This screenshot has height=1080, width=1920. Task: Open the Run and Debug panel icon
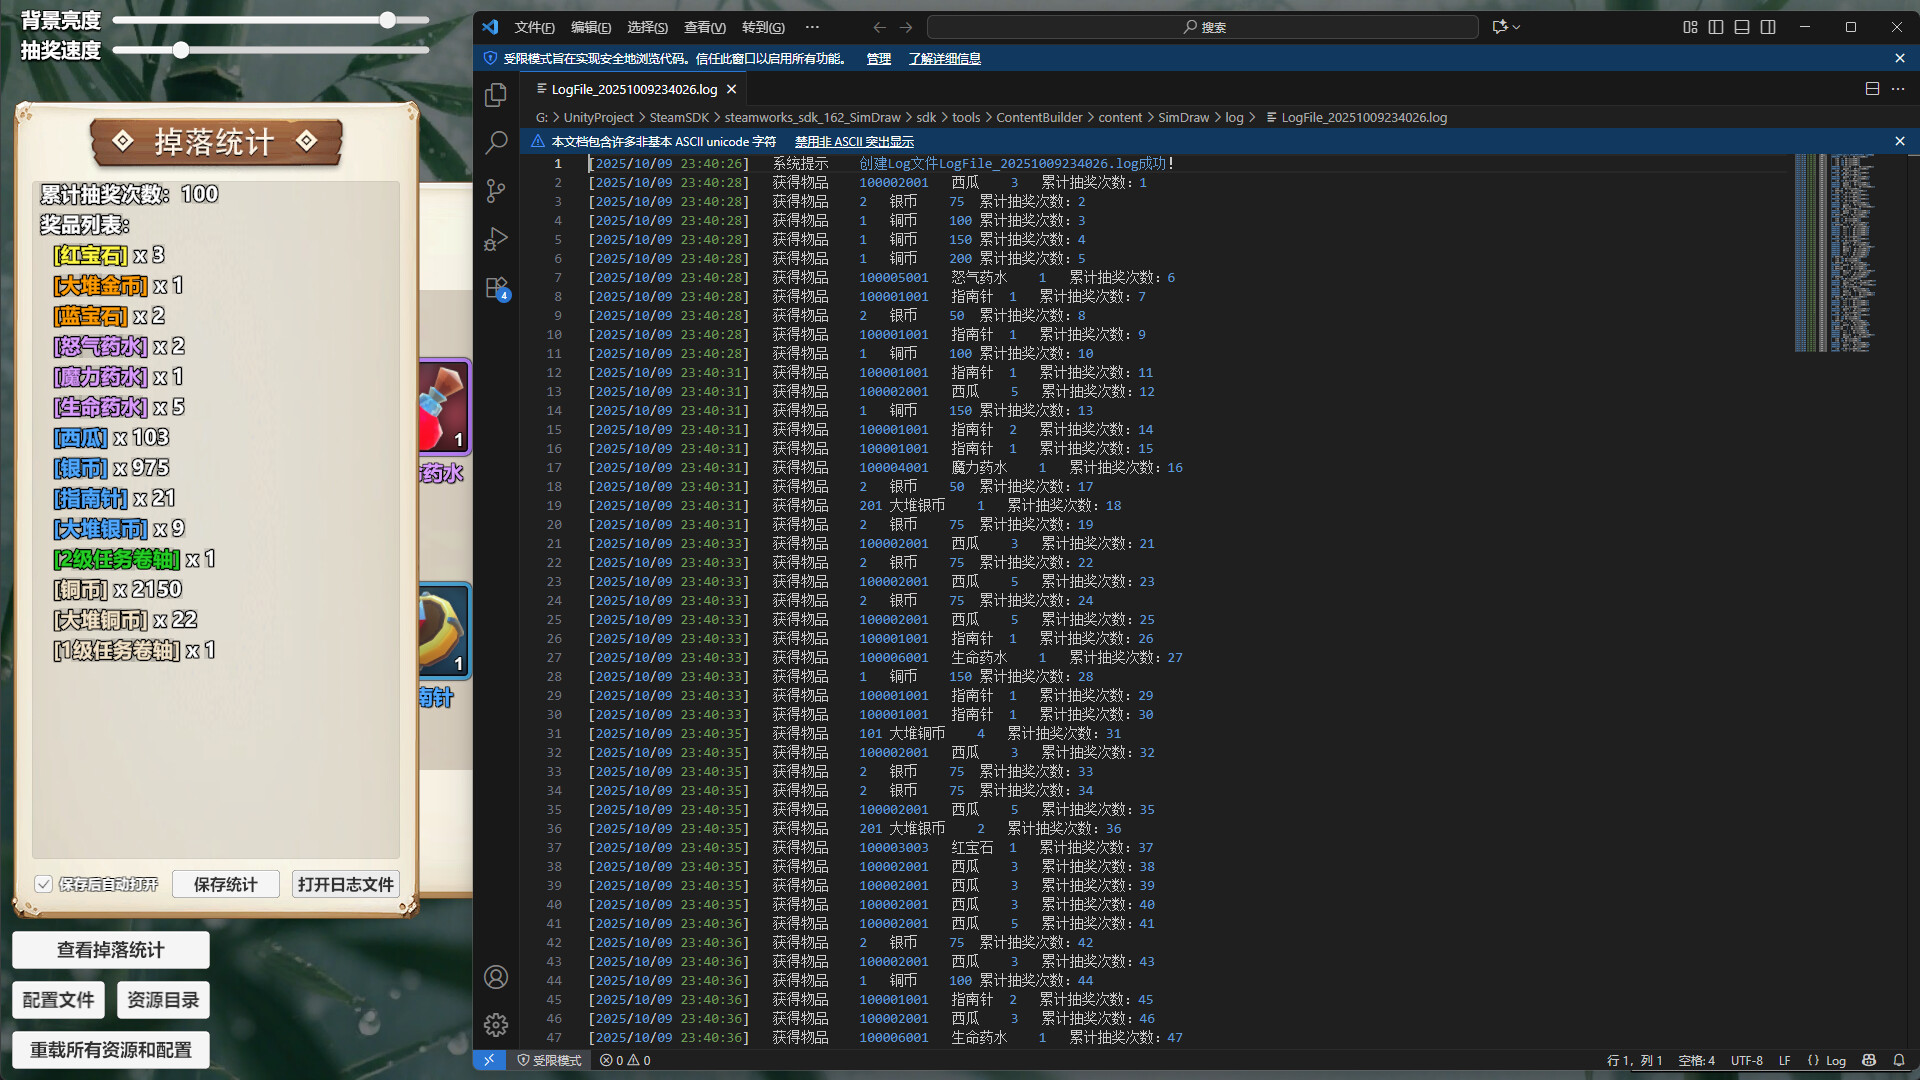[496, 239]
